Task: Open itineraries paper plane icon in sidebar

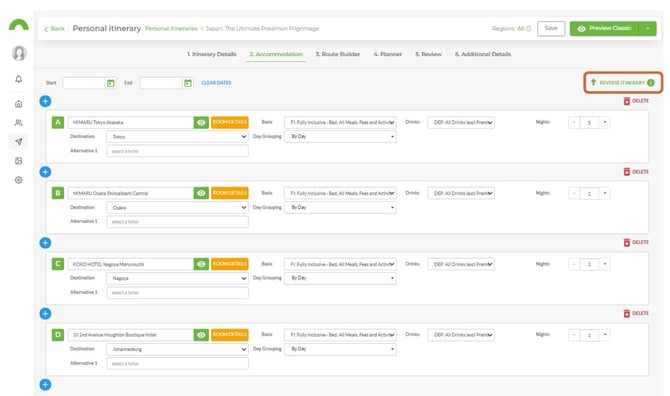Action: (18, 142)
